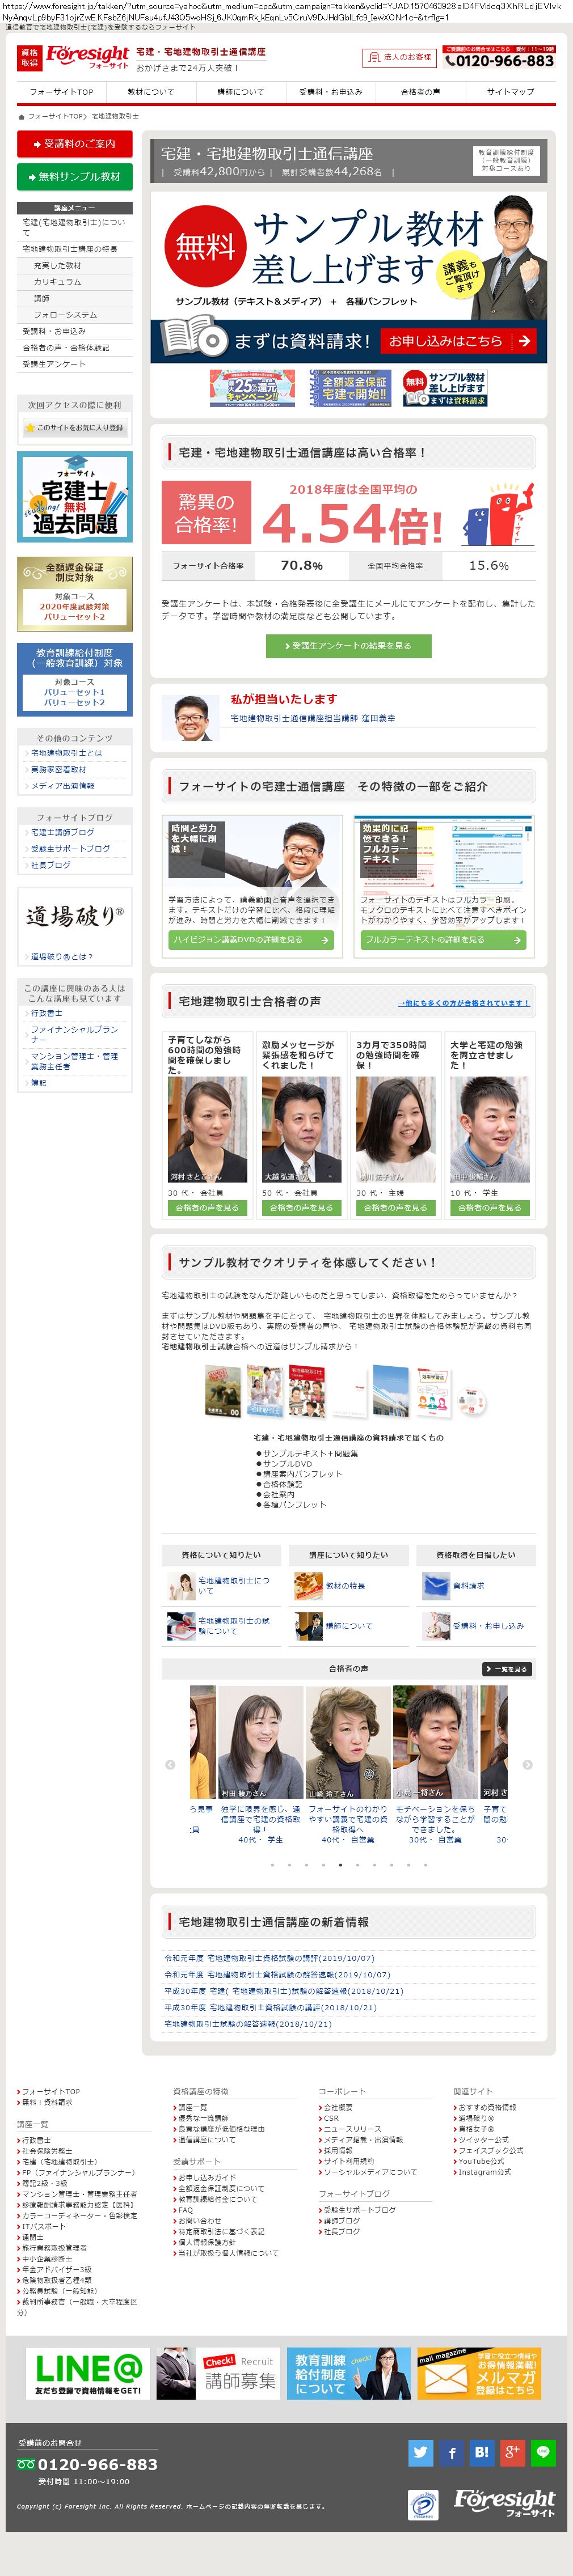
Task: Click 一覧を見る button in 合格者の声 header
Action: click(506, 1669)
